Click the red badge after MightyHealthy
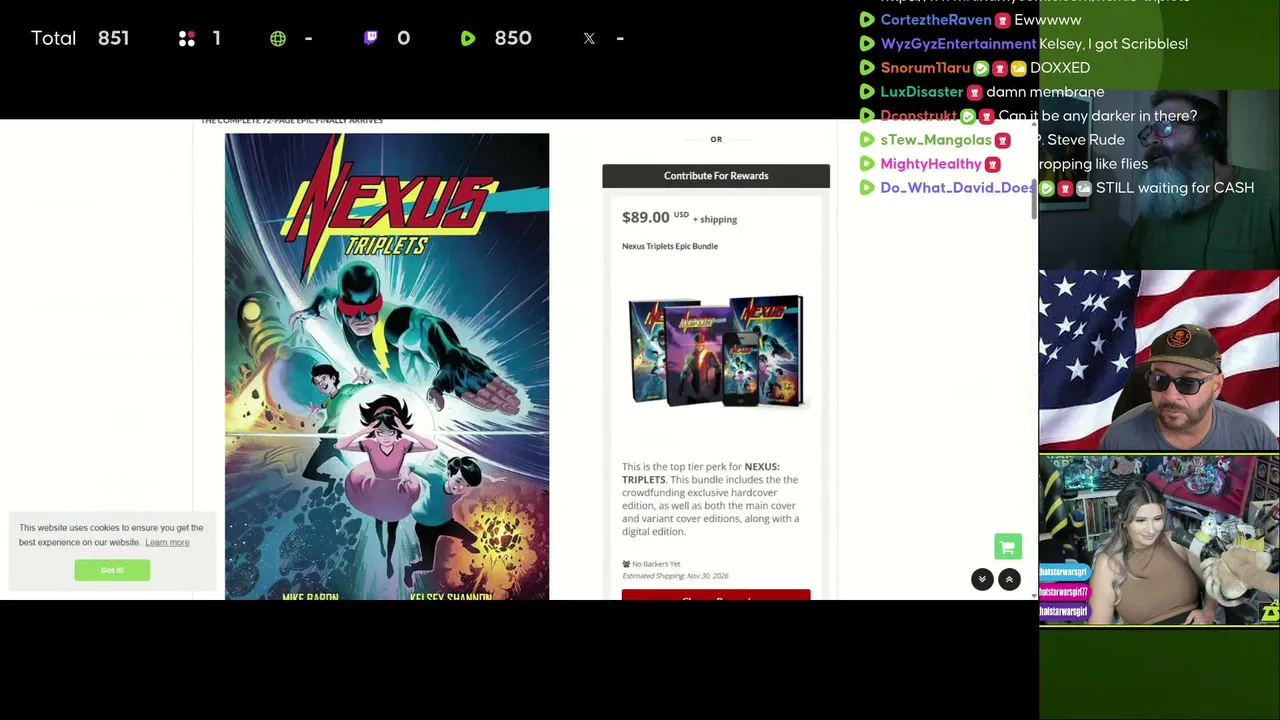1280x720 pixels. (992, 164)
